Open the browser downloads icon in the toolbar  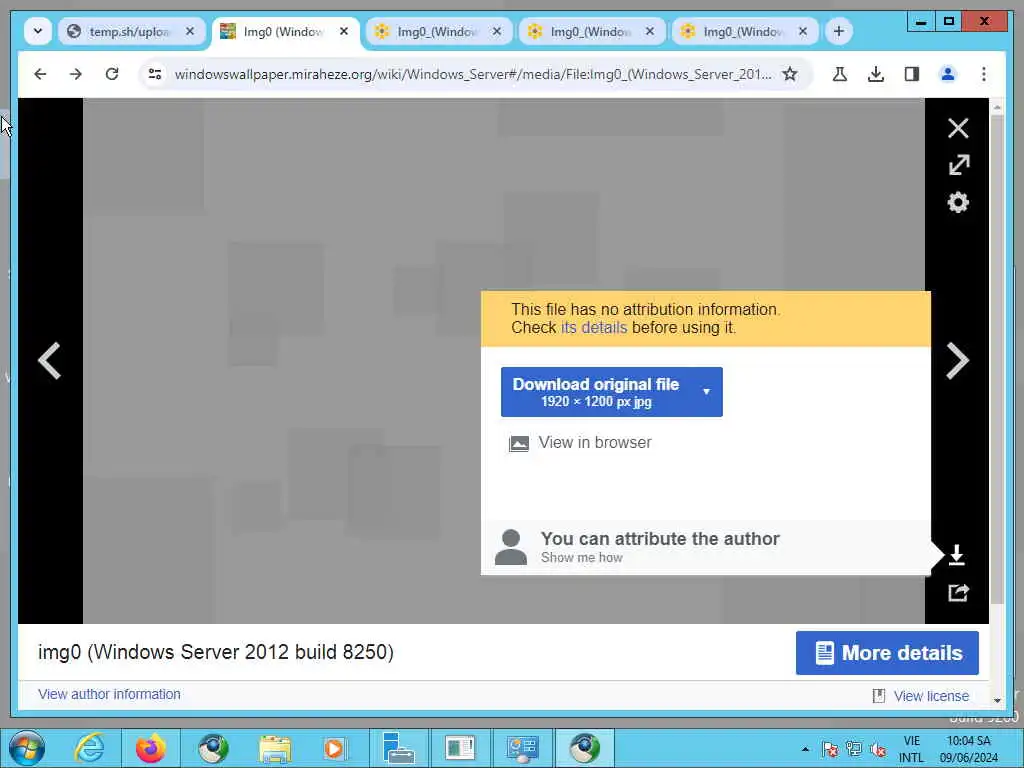tap(876, 74)
